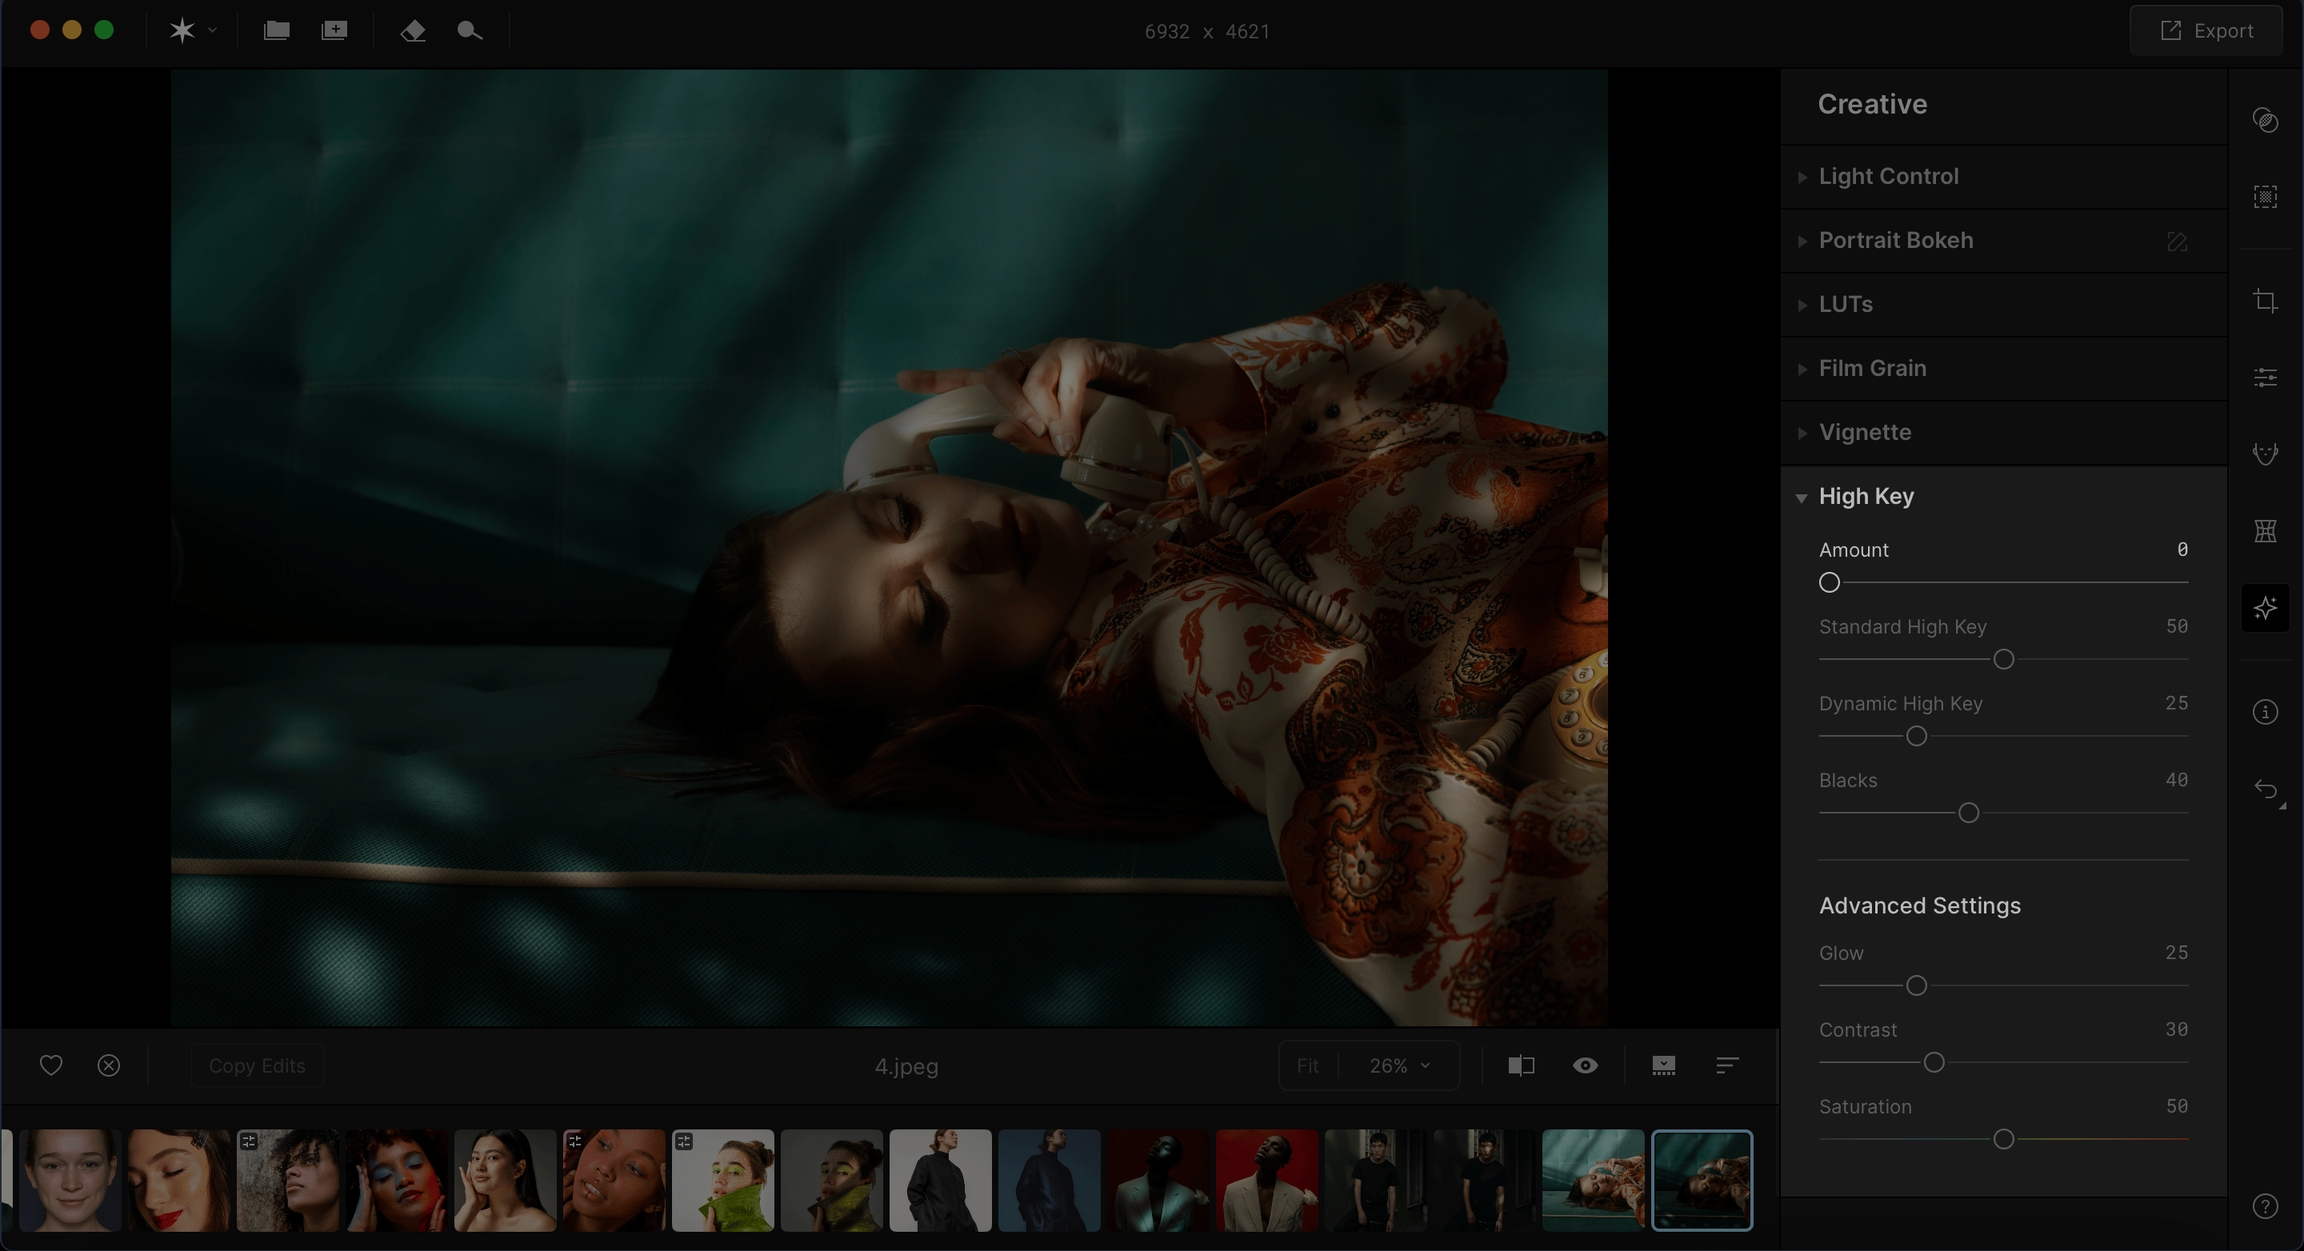Viewport: 2304px width, 1251px height.
Task: Toggle the before/after compare view
Action: (x=1521, y=1066)
